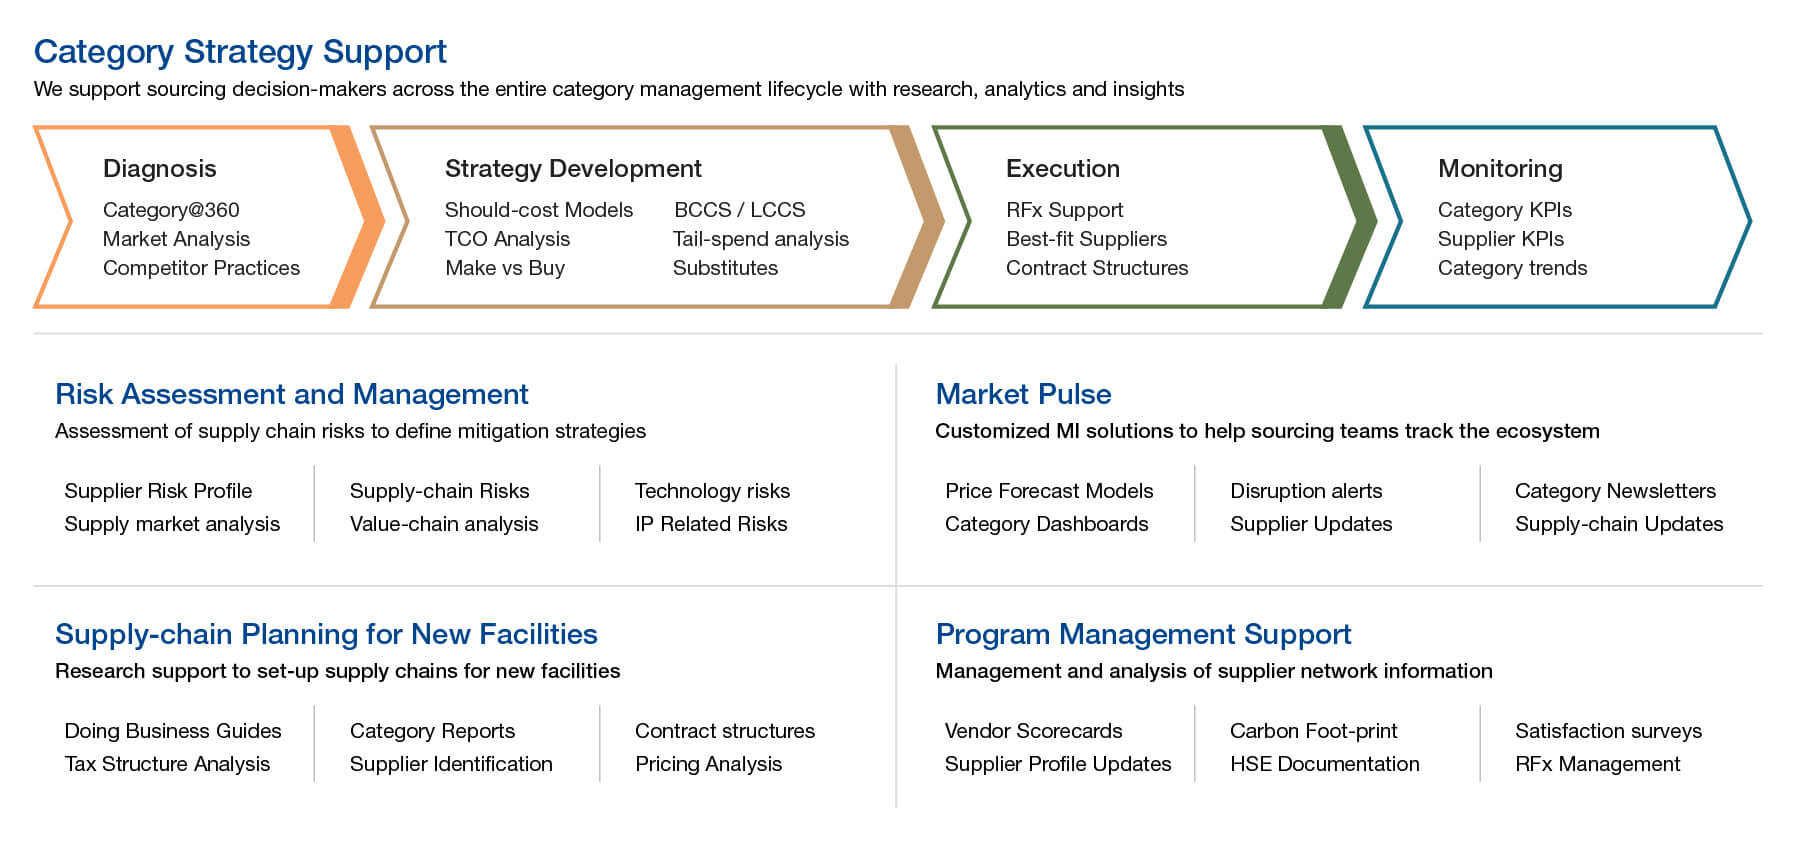Viewport: 1797px width, 847px height.
Task: Open the Monitoring stage heading
Action: (x=1500, y=169)
